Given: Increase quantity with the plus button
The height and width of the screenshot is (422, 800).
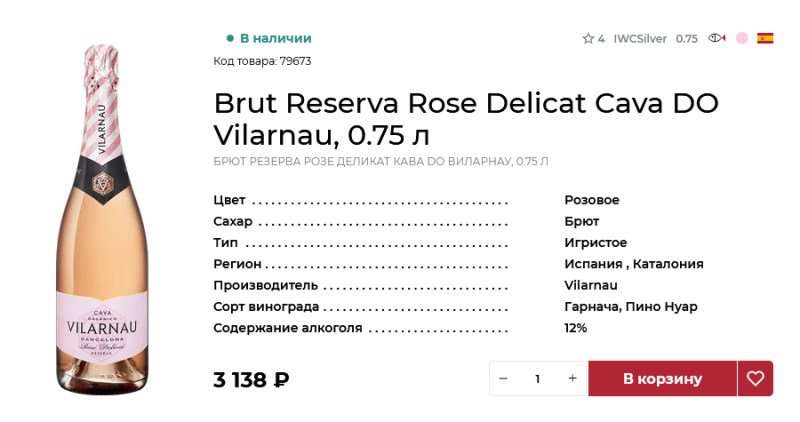Looking at the screenshot, I should point(572,379).
